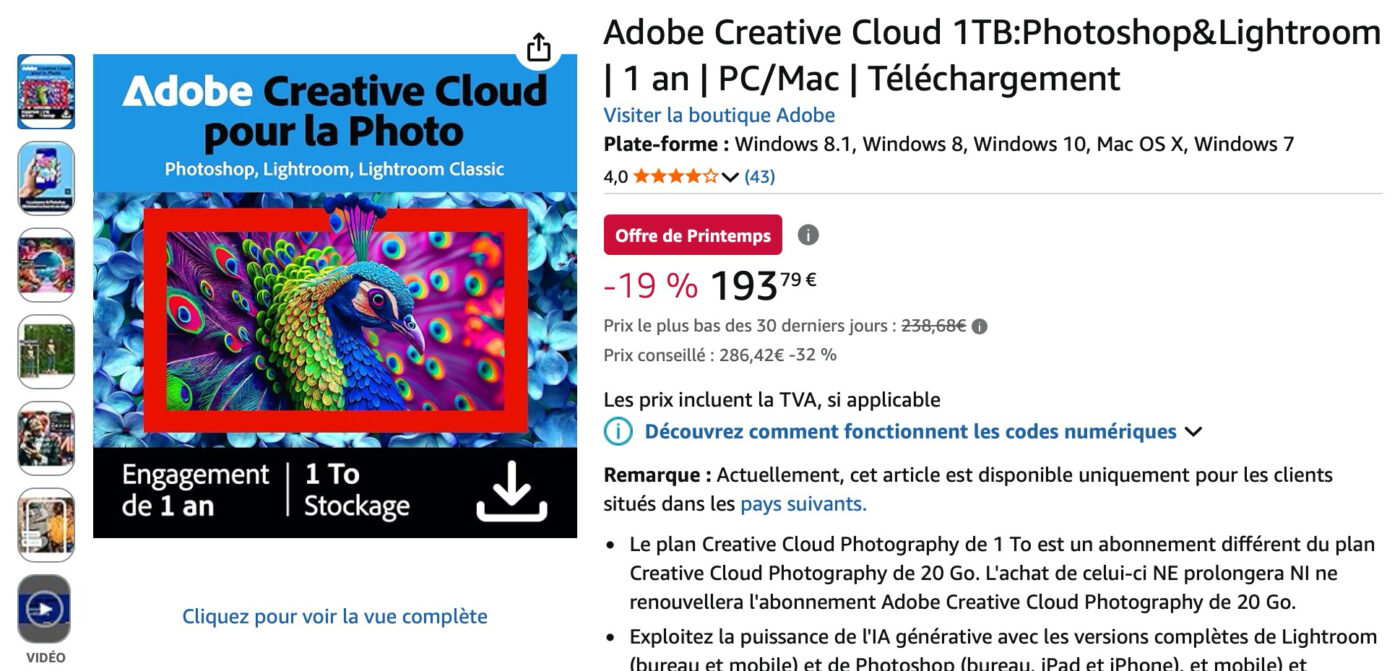Click the Offre de Printemps badge

(693, 236)
